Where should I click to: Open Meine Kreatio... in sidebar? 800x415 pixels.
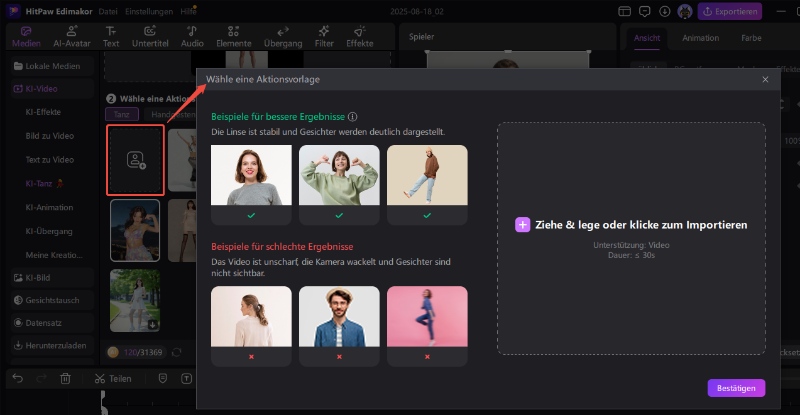point(54,255)
